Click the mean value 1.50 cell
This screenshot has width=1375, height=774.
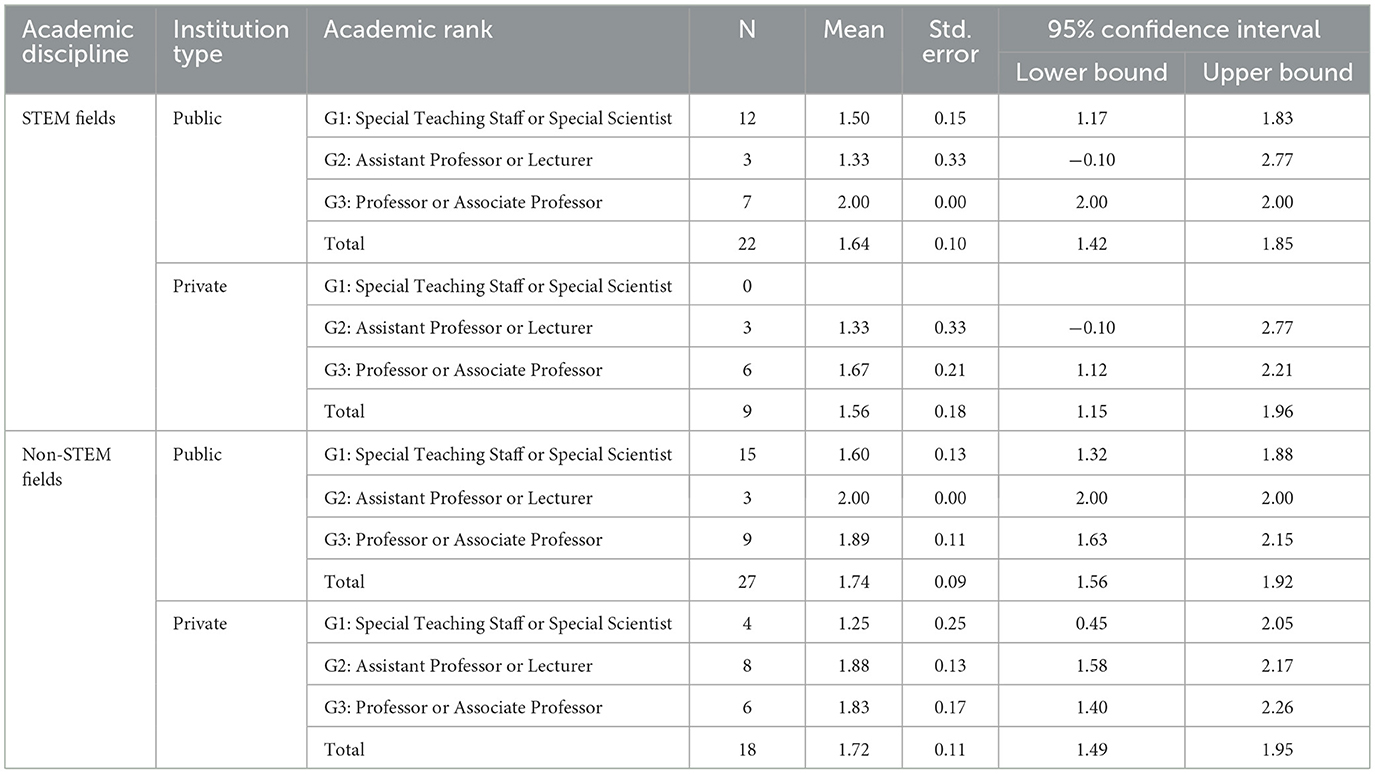pos(853,119)
